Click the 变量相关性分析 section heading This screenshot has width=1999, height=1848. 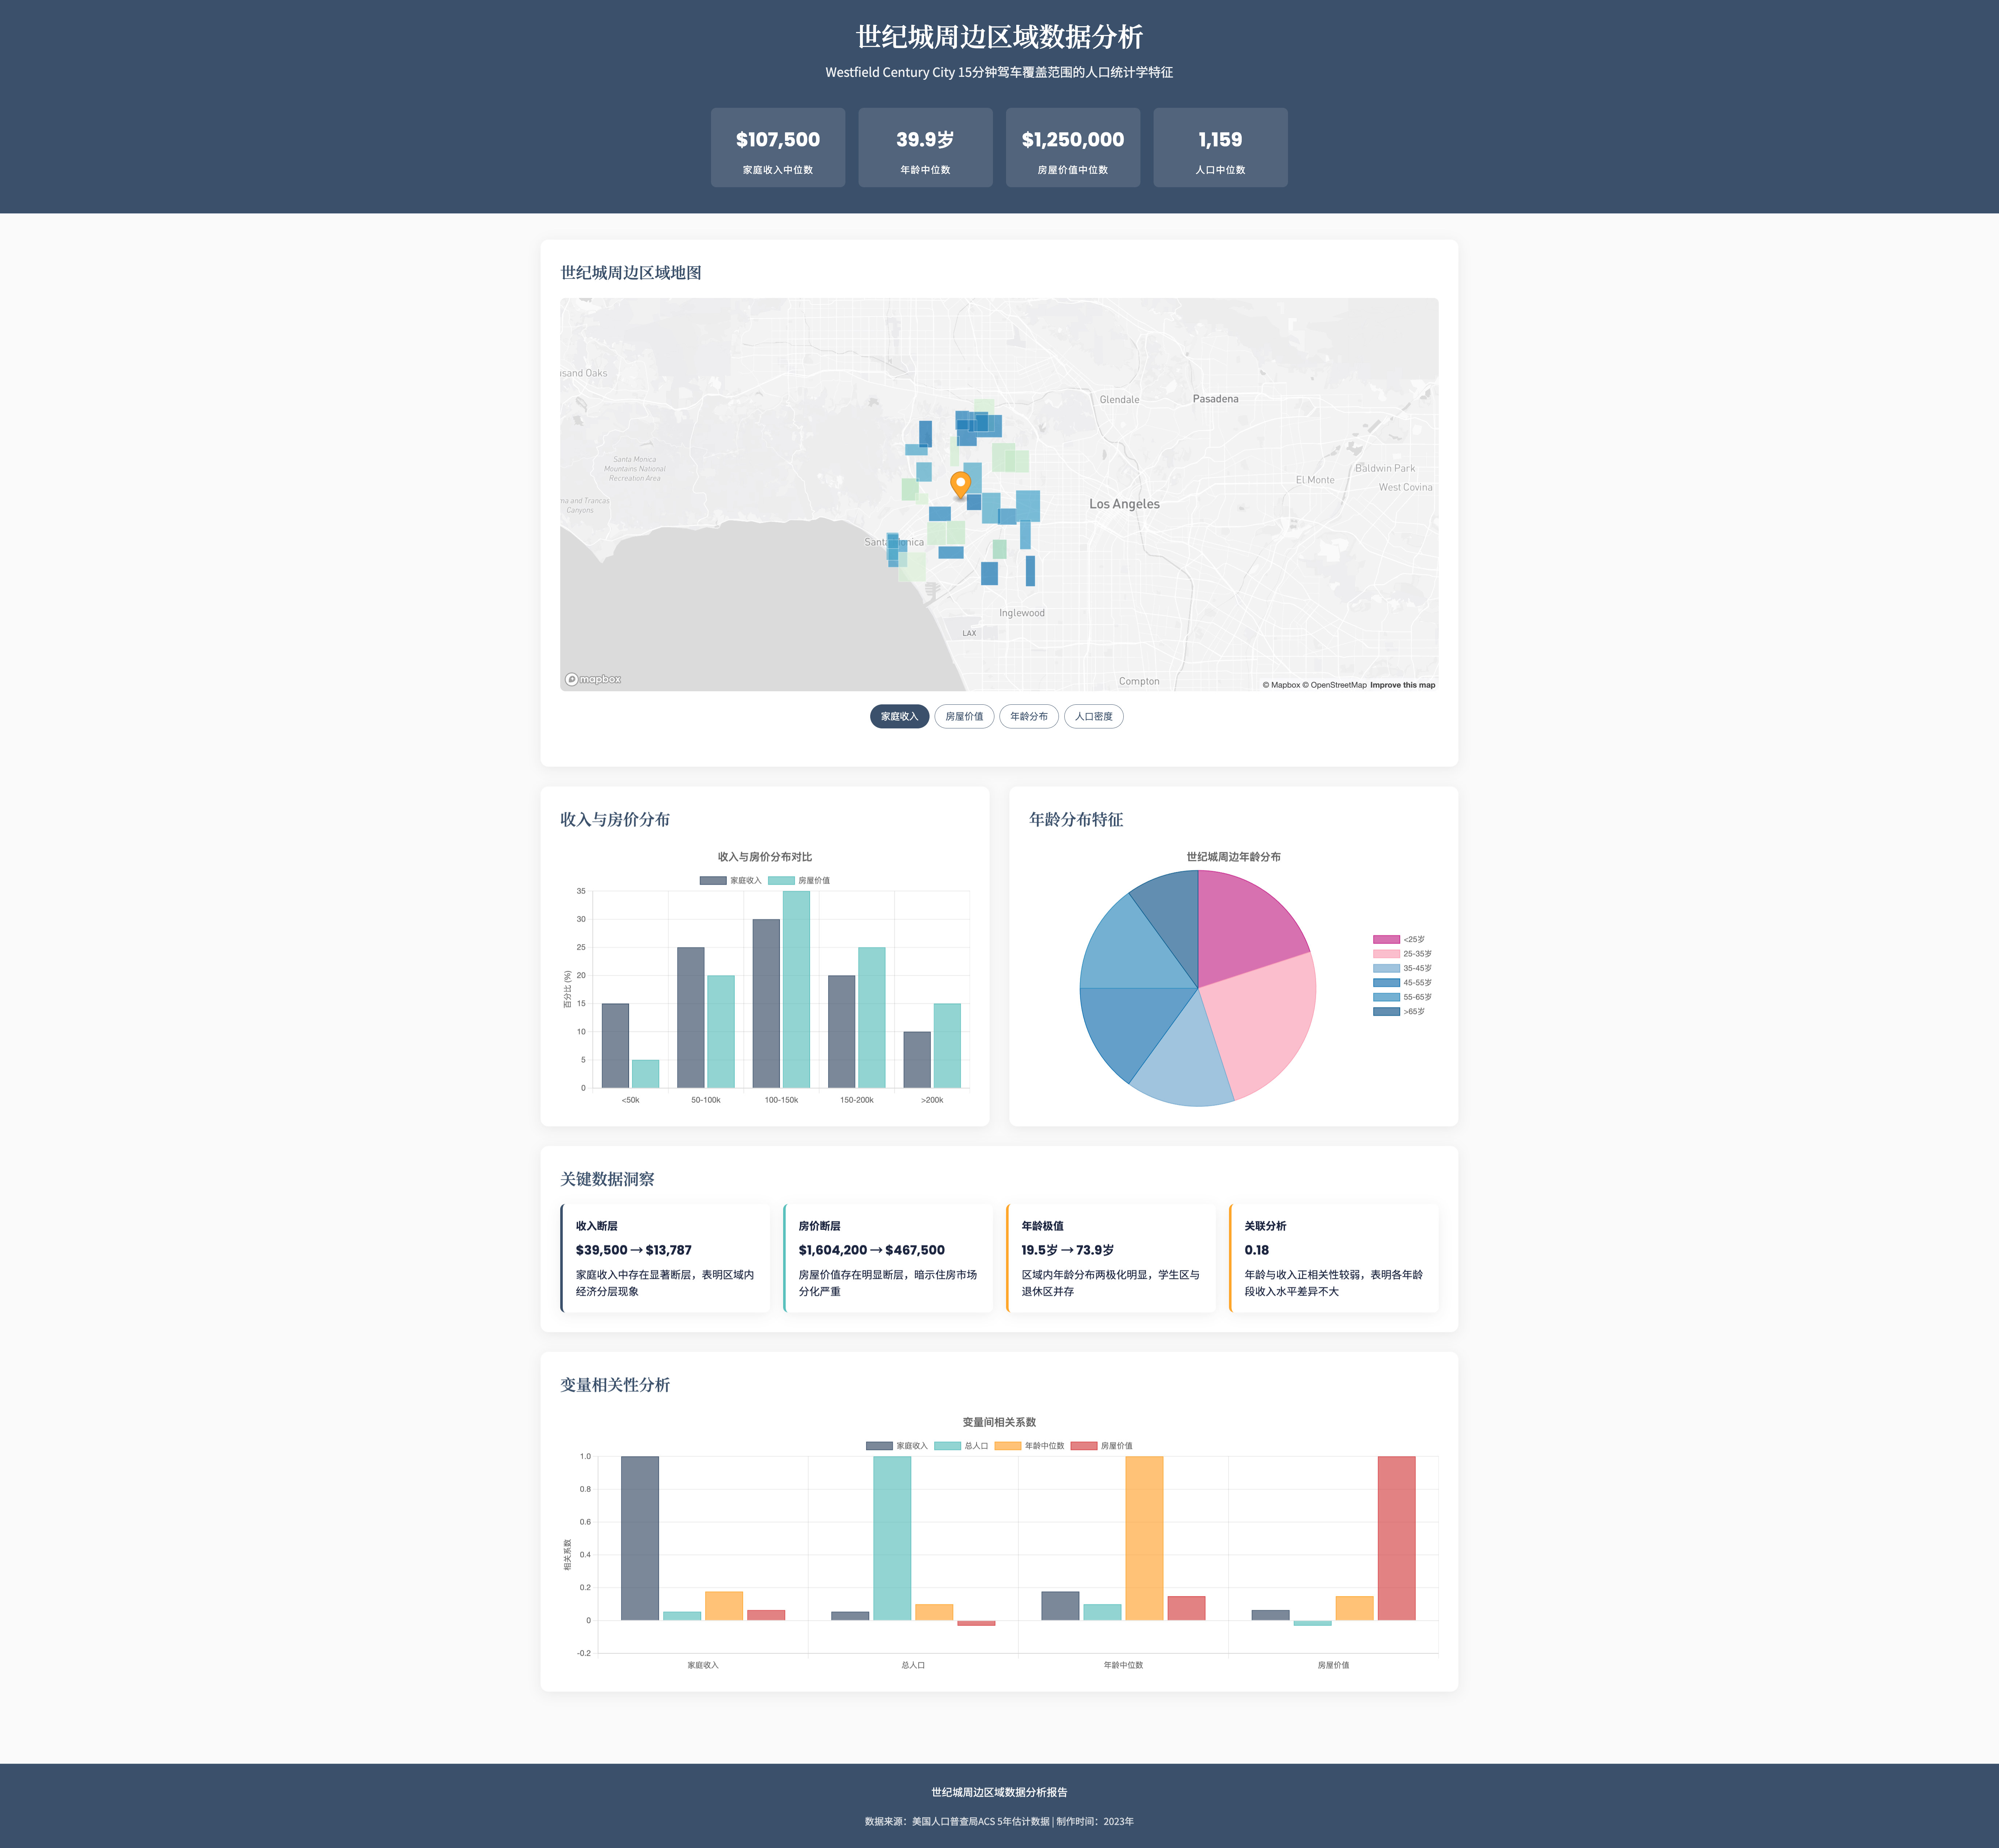click(x=615, y=1385)
